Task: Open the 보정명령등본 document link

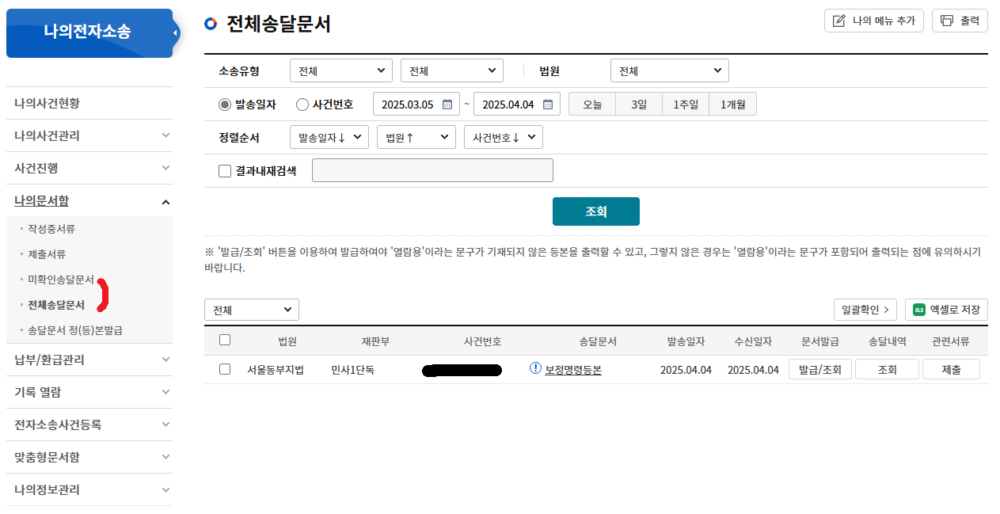Action: point(573,370)
